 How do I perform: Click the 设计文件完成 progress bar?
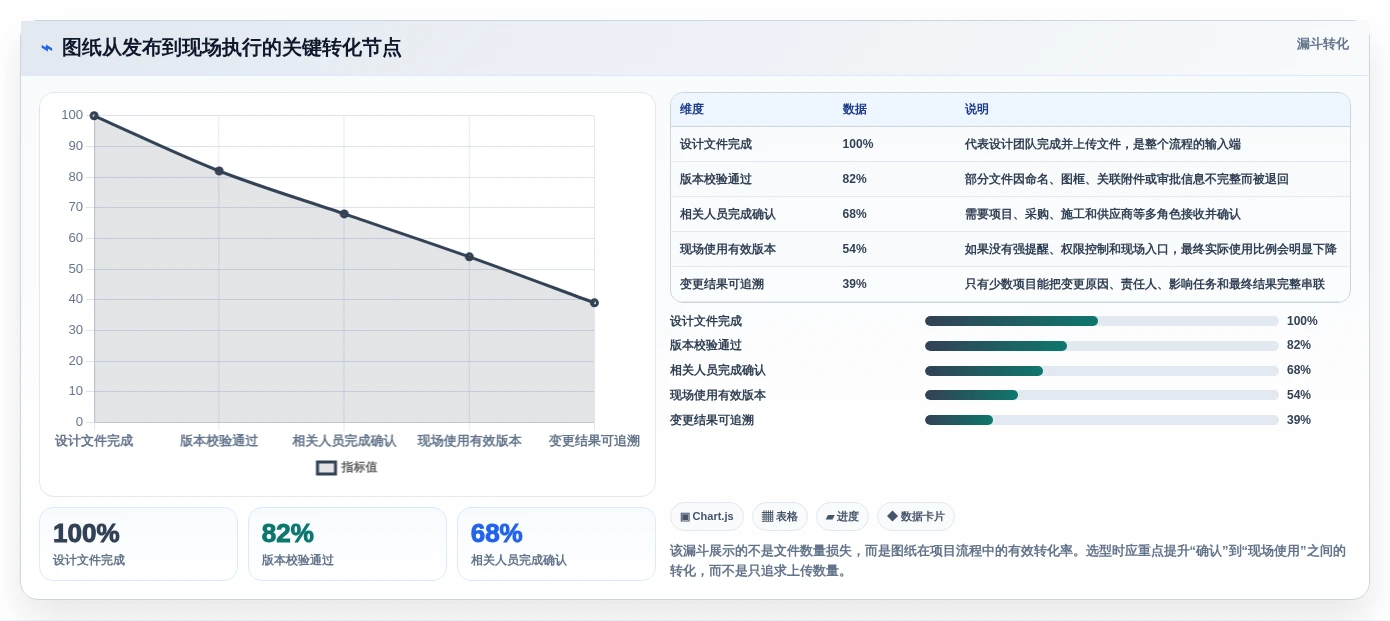1102,321
